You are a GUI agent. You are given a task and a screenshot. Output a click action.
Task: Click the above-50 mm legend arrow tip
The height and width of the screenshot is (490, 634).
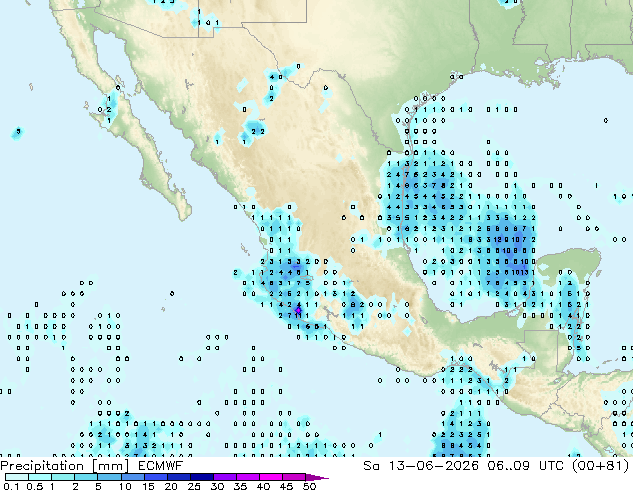[x=317, y=477]
